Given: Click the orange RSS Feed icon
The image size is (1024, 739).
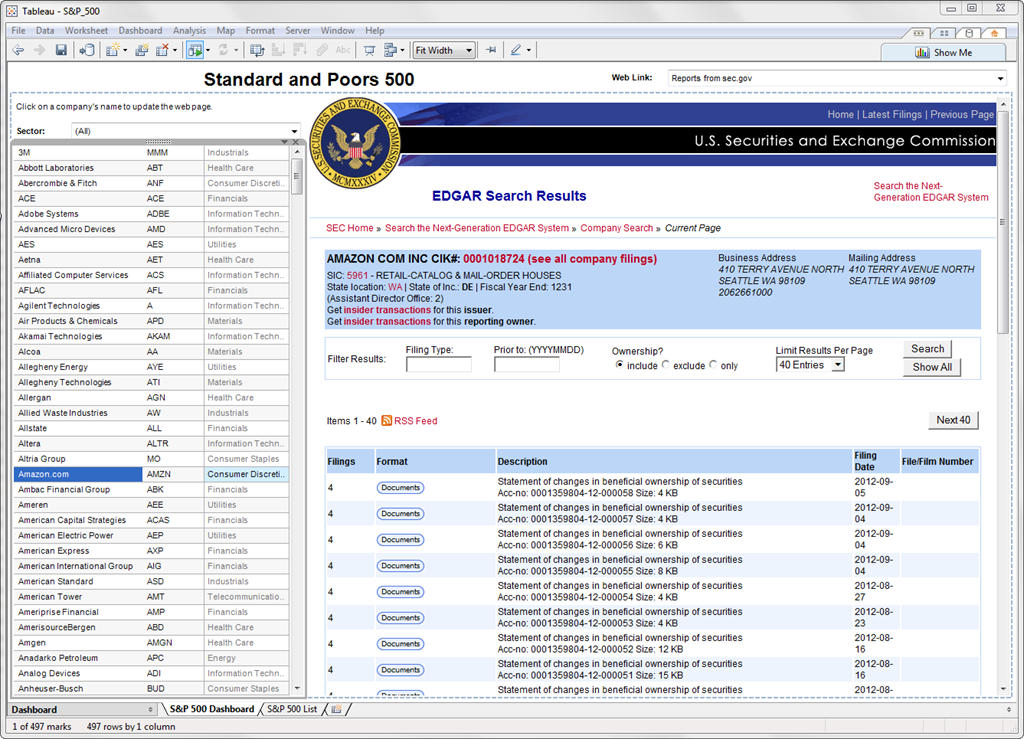Looking at the screenshot, I should tap(387, 420).
